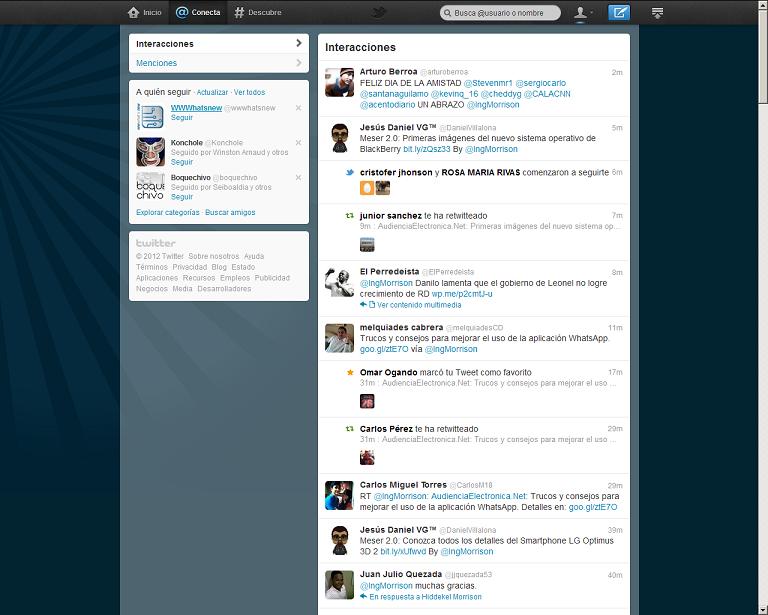The height and width of the screenshot is (615, 768).
Task: Open the Descubre hashtag tab
Action: [x=257, y=12]
